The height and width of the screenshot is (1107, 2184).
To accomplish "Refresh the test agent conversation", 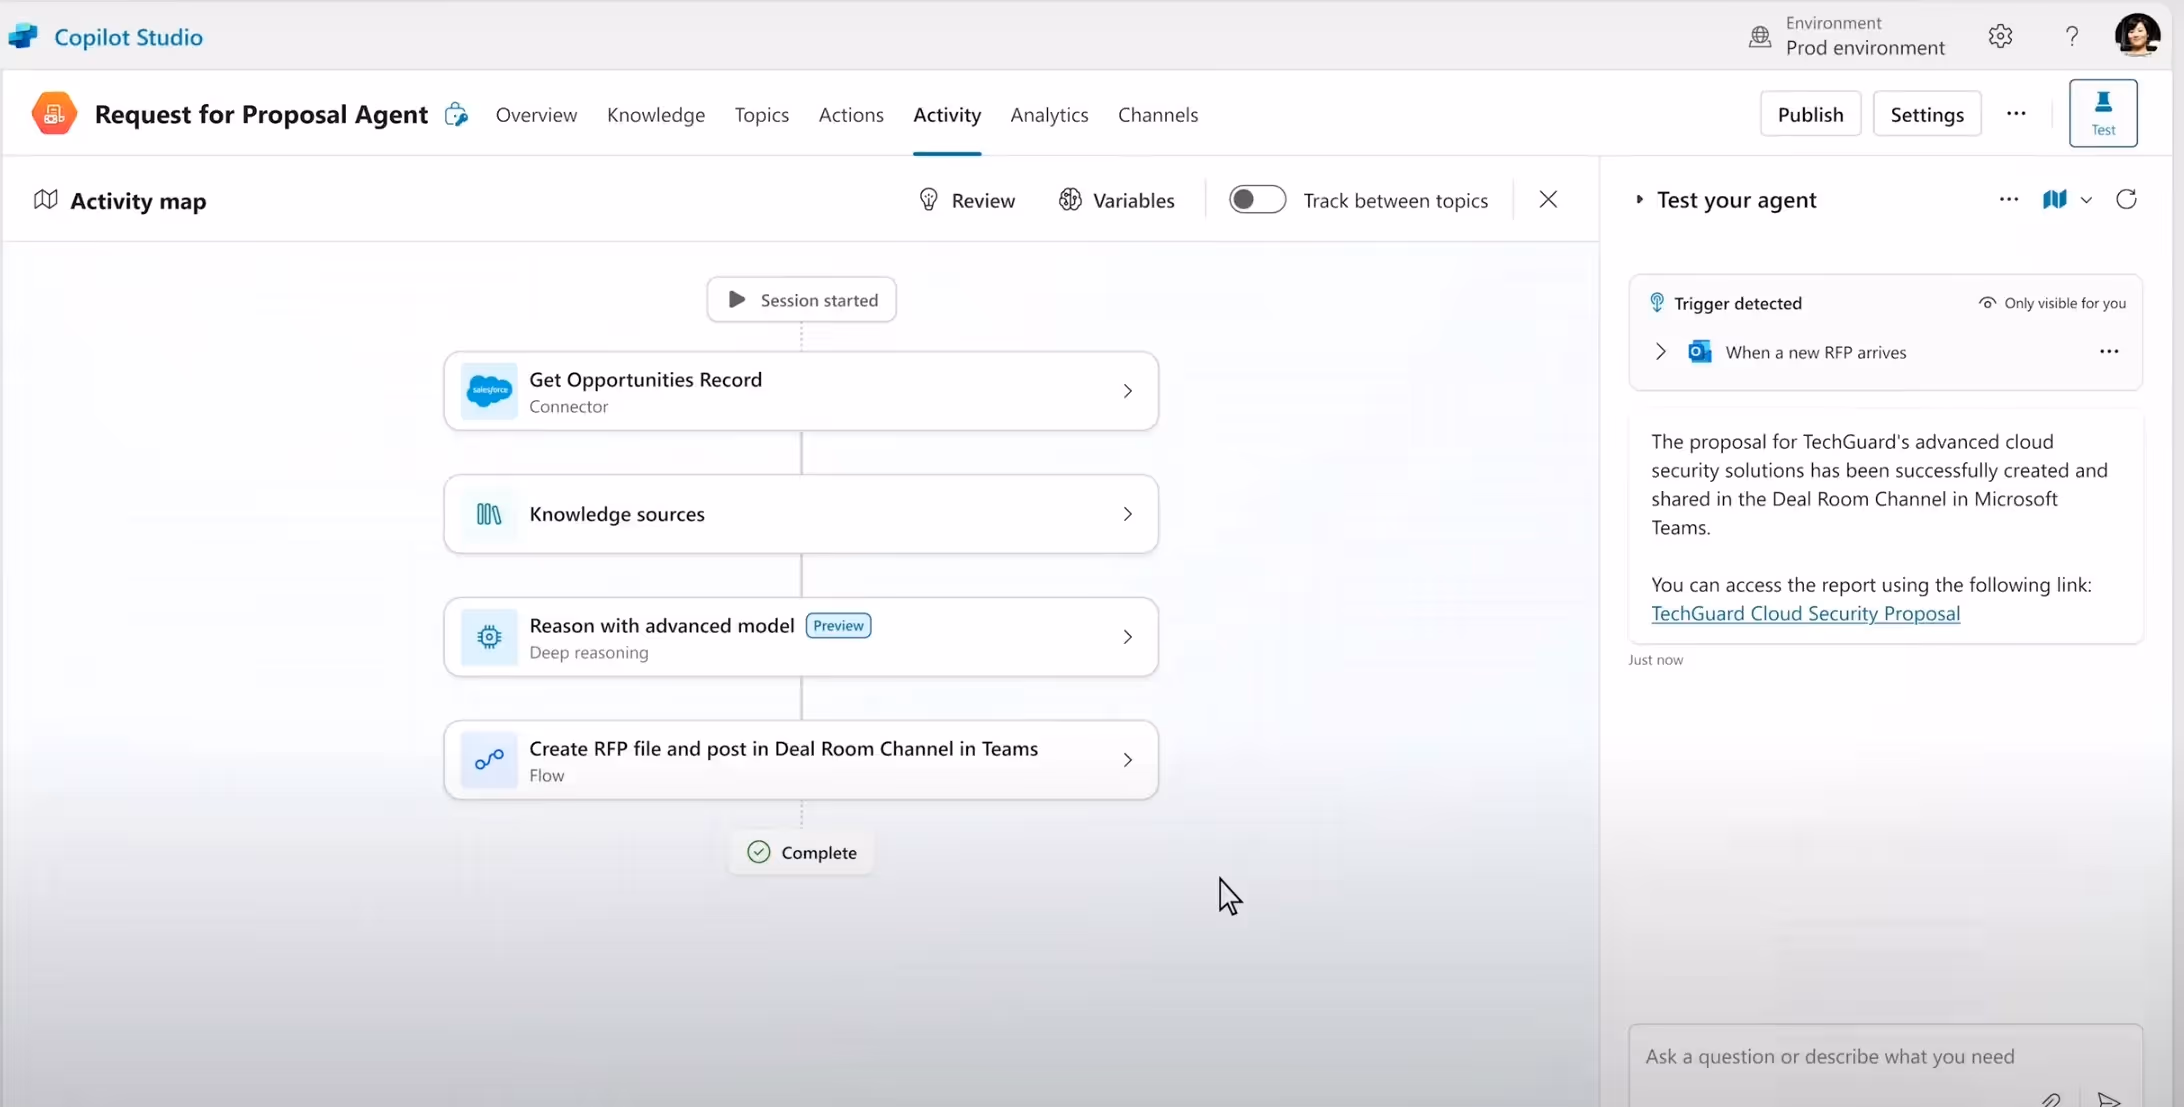I will pos(2126,199).
